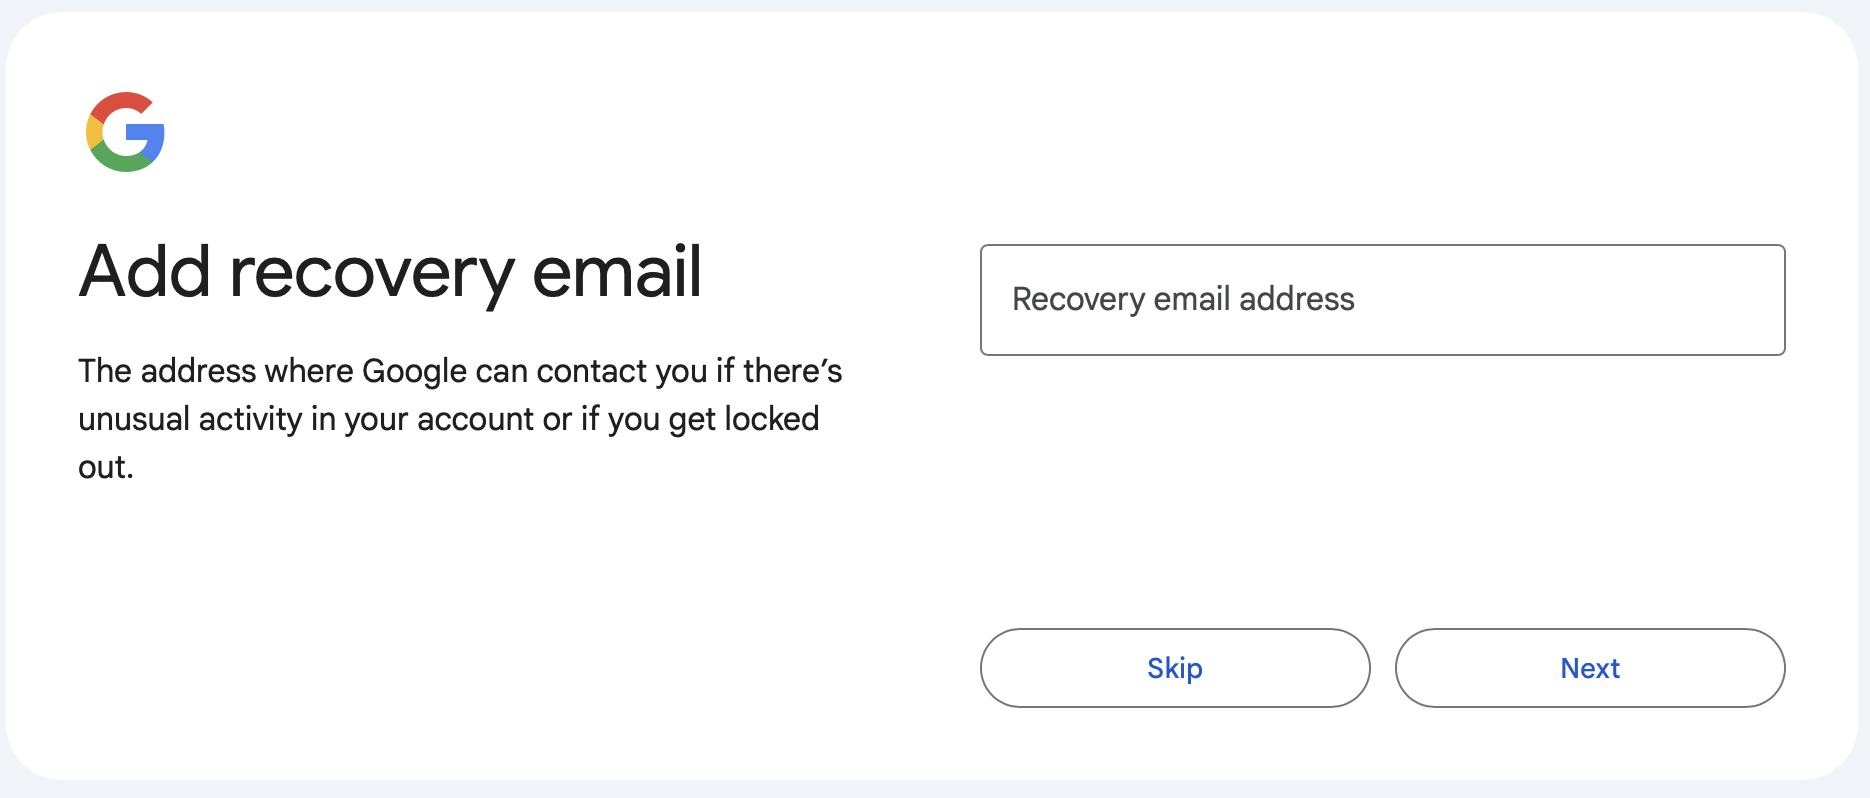Viewport: 1870px width, 798px height.
Task: Place cursor in recovery email input
Action: pyautogui.click(x=1382, y=300)
